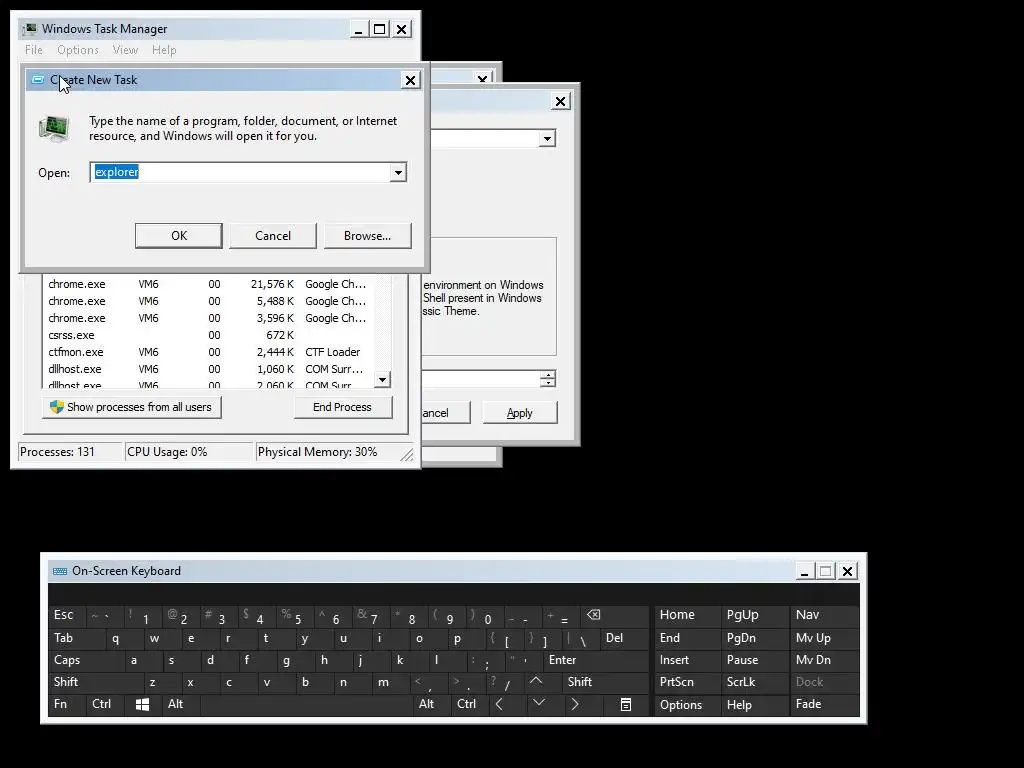
Task: Toggle the right Ctrl key
Action: point(470,705)
